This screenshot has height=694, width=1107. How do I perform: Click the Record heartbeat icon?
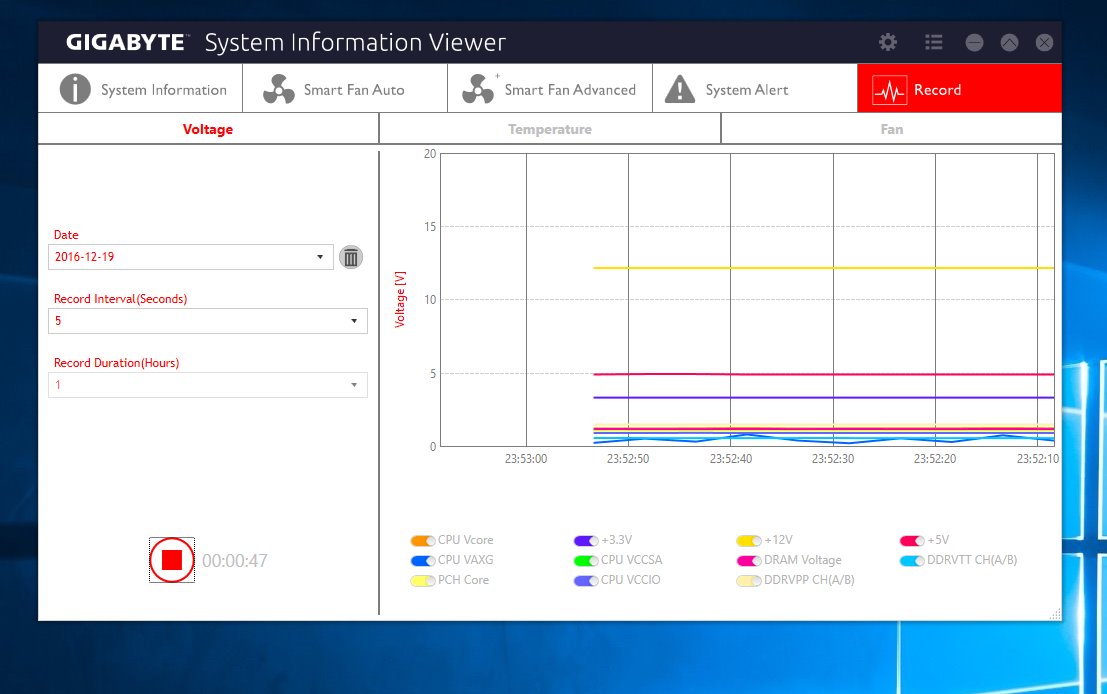pos(889,90)
